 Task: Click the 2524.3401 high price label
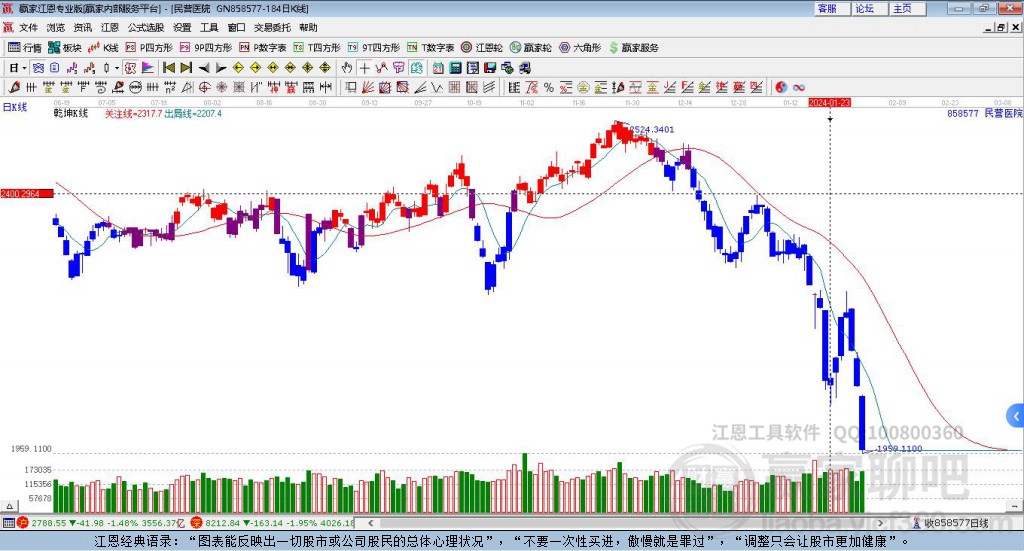(652, 129)
